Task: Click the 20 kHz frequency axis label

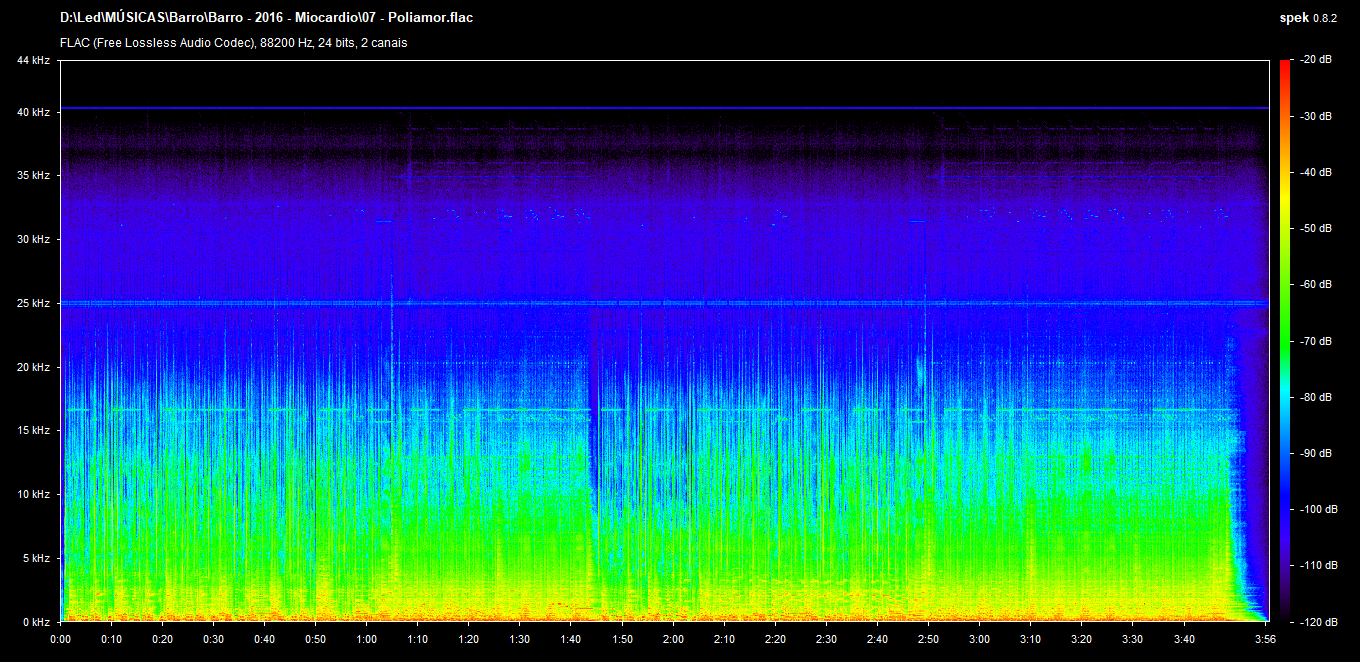Action: coord(34,367)
